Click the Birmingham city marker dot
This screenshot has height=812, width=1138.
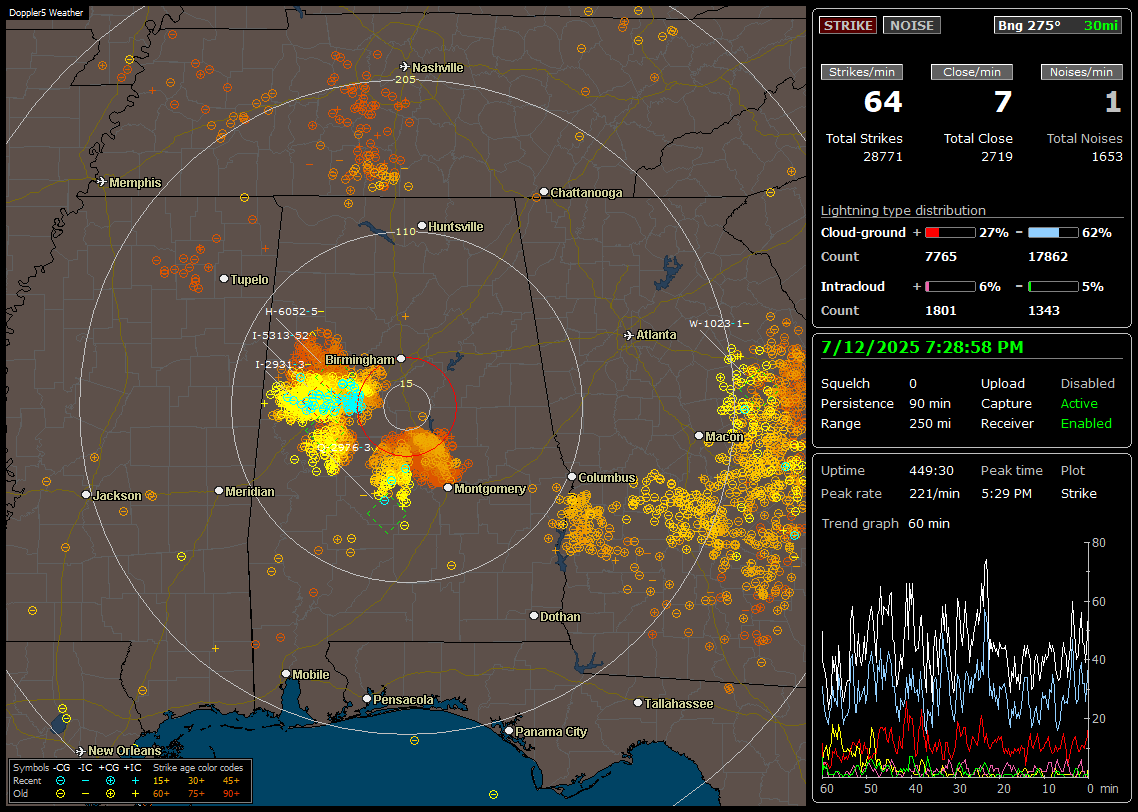click(401, 358)
